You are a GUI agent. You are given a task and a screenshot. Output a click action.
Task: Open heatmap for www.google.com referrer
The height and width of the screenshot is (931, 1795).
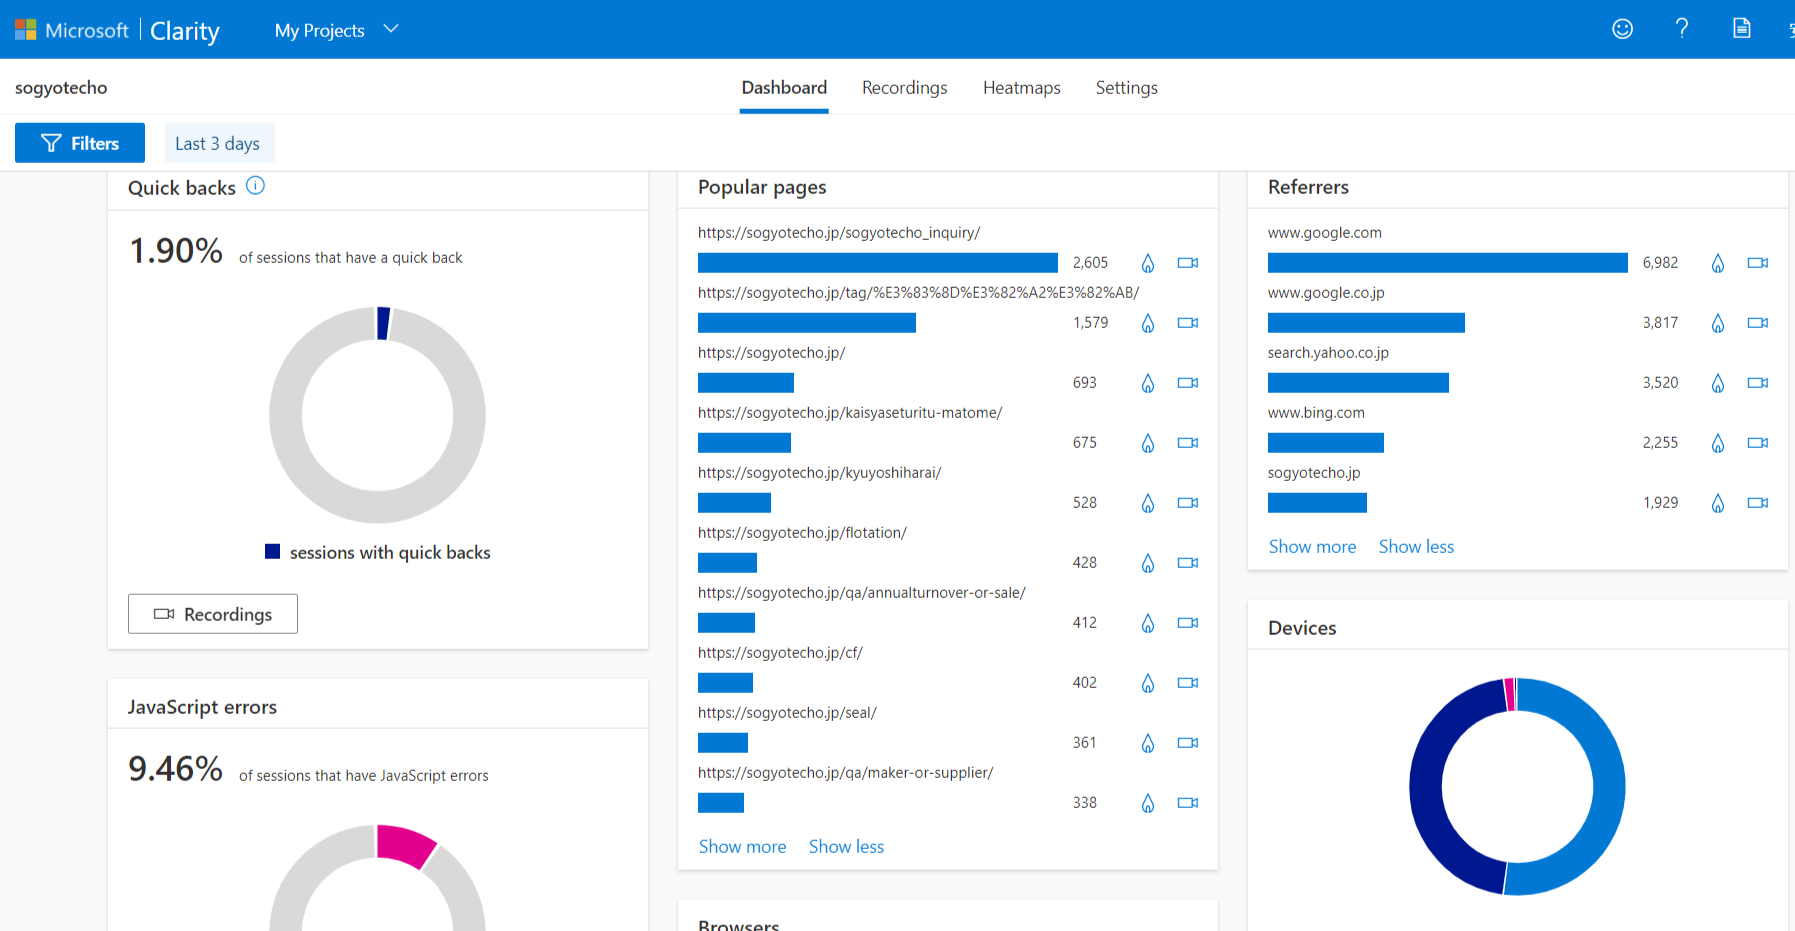click(1717, 263)
